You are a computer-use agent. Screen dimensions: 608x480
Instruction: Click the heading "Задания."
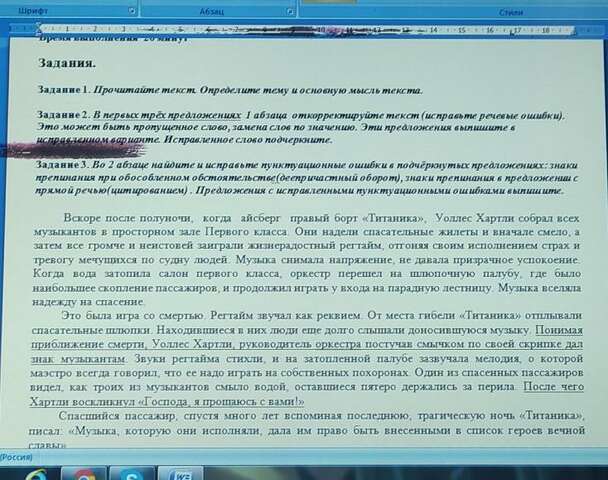click(67, 63)
